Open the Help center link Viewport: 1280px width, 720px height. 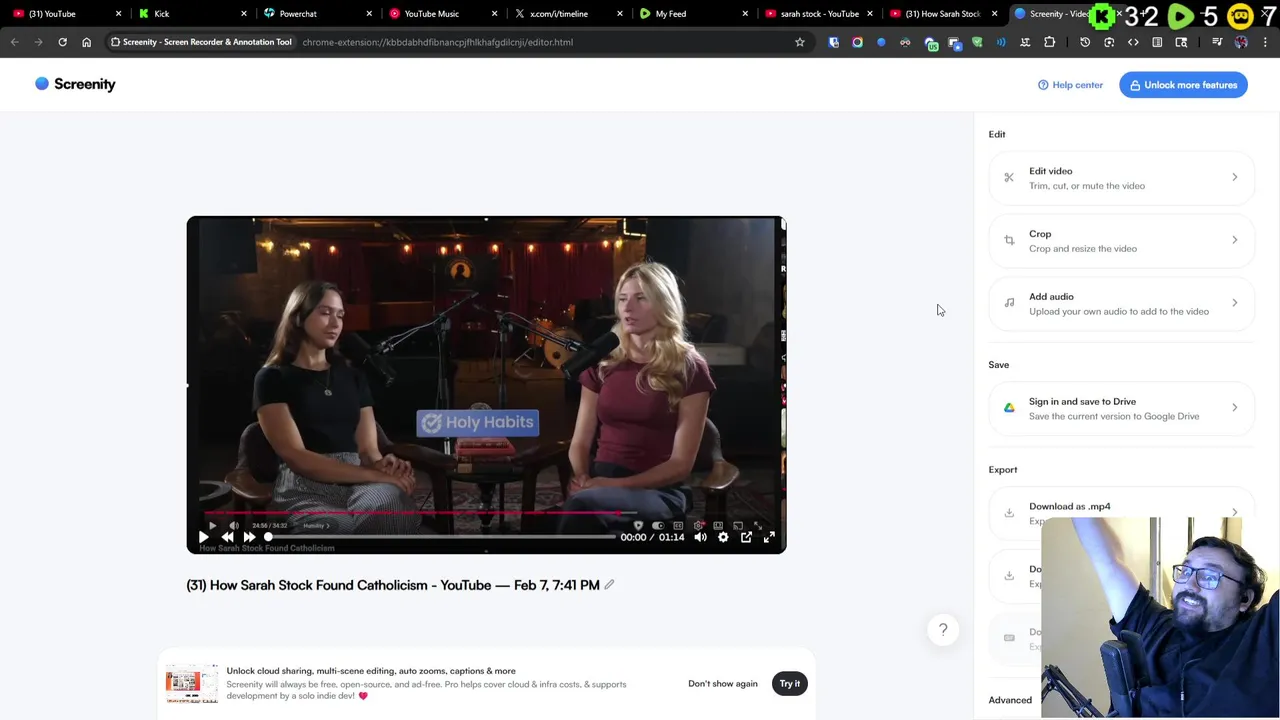point(1070,85)
